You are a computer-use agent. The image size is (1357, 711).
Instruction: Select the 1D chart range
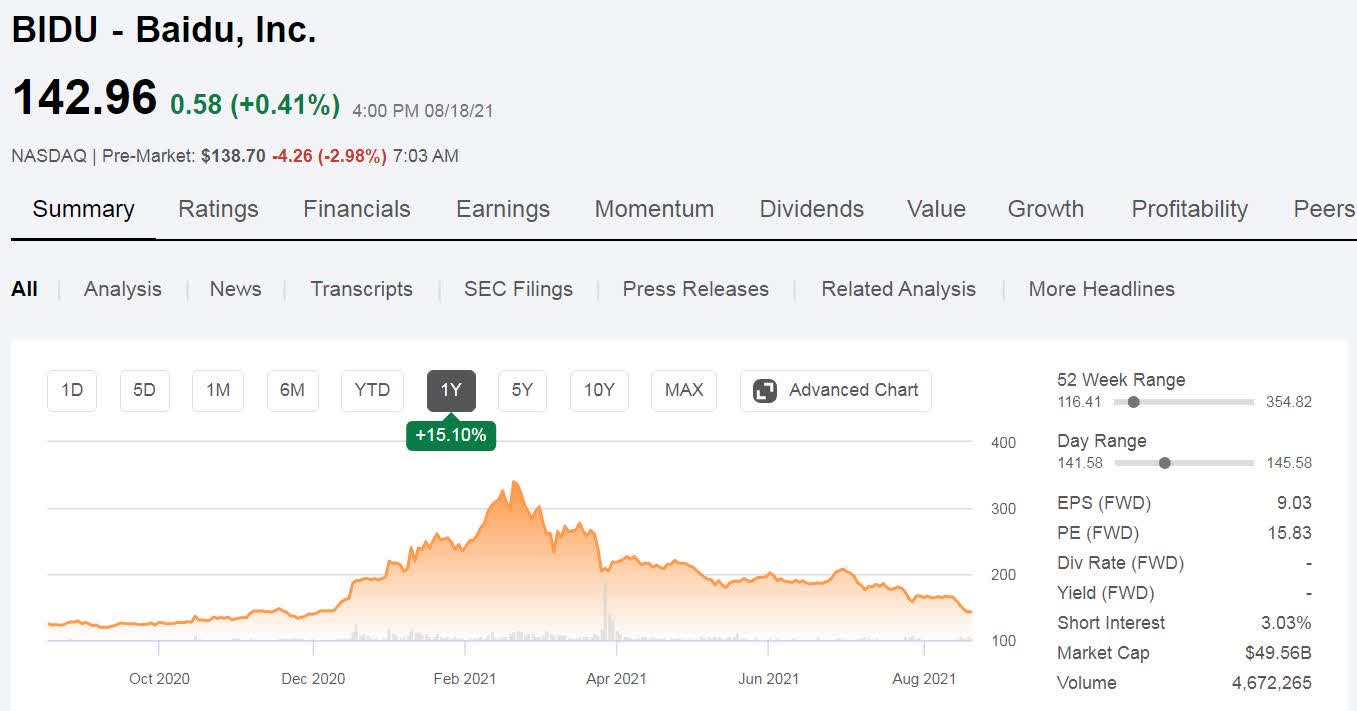click(72, 390)
